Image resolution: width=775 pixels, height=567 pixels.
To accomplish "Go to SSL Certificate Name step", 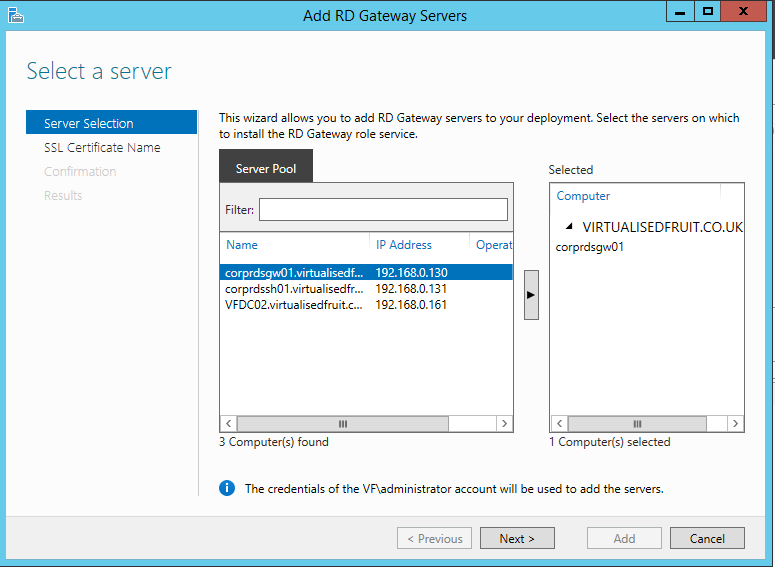I will [102, 147].
